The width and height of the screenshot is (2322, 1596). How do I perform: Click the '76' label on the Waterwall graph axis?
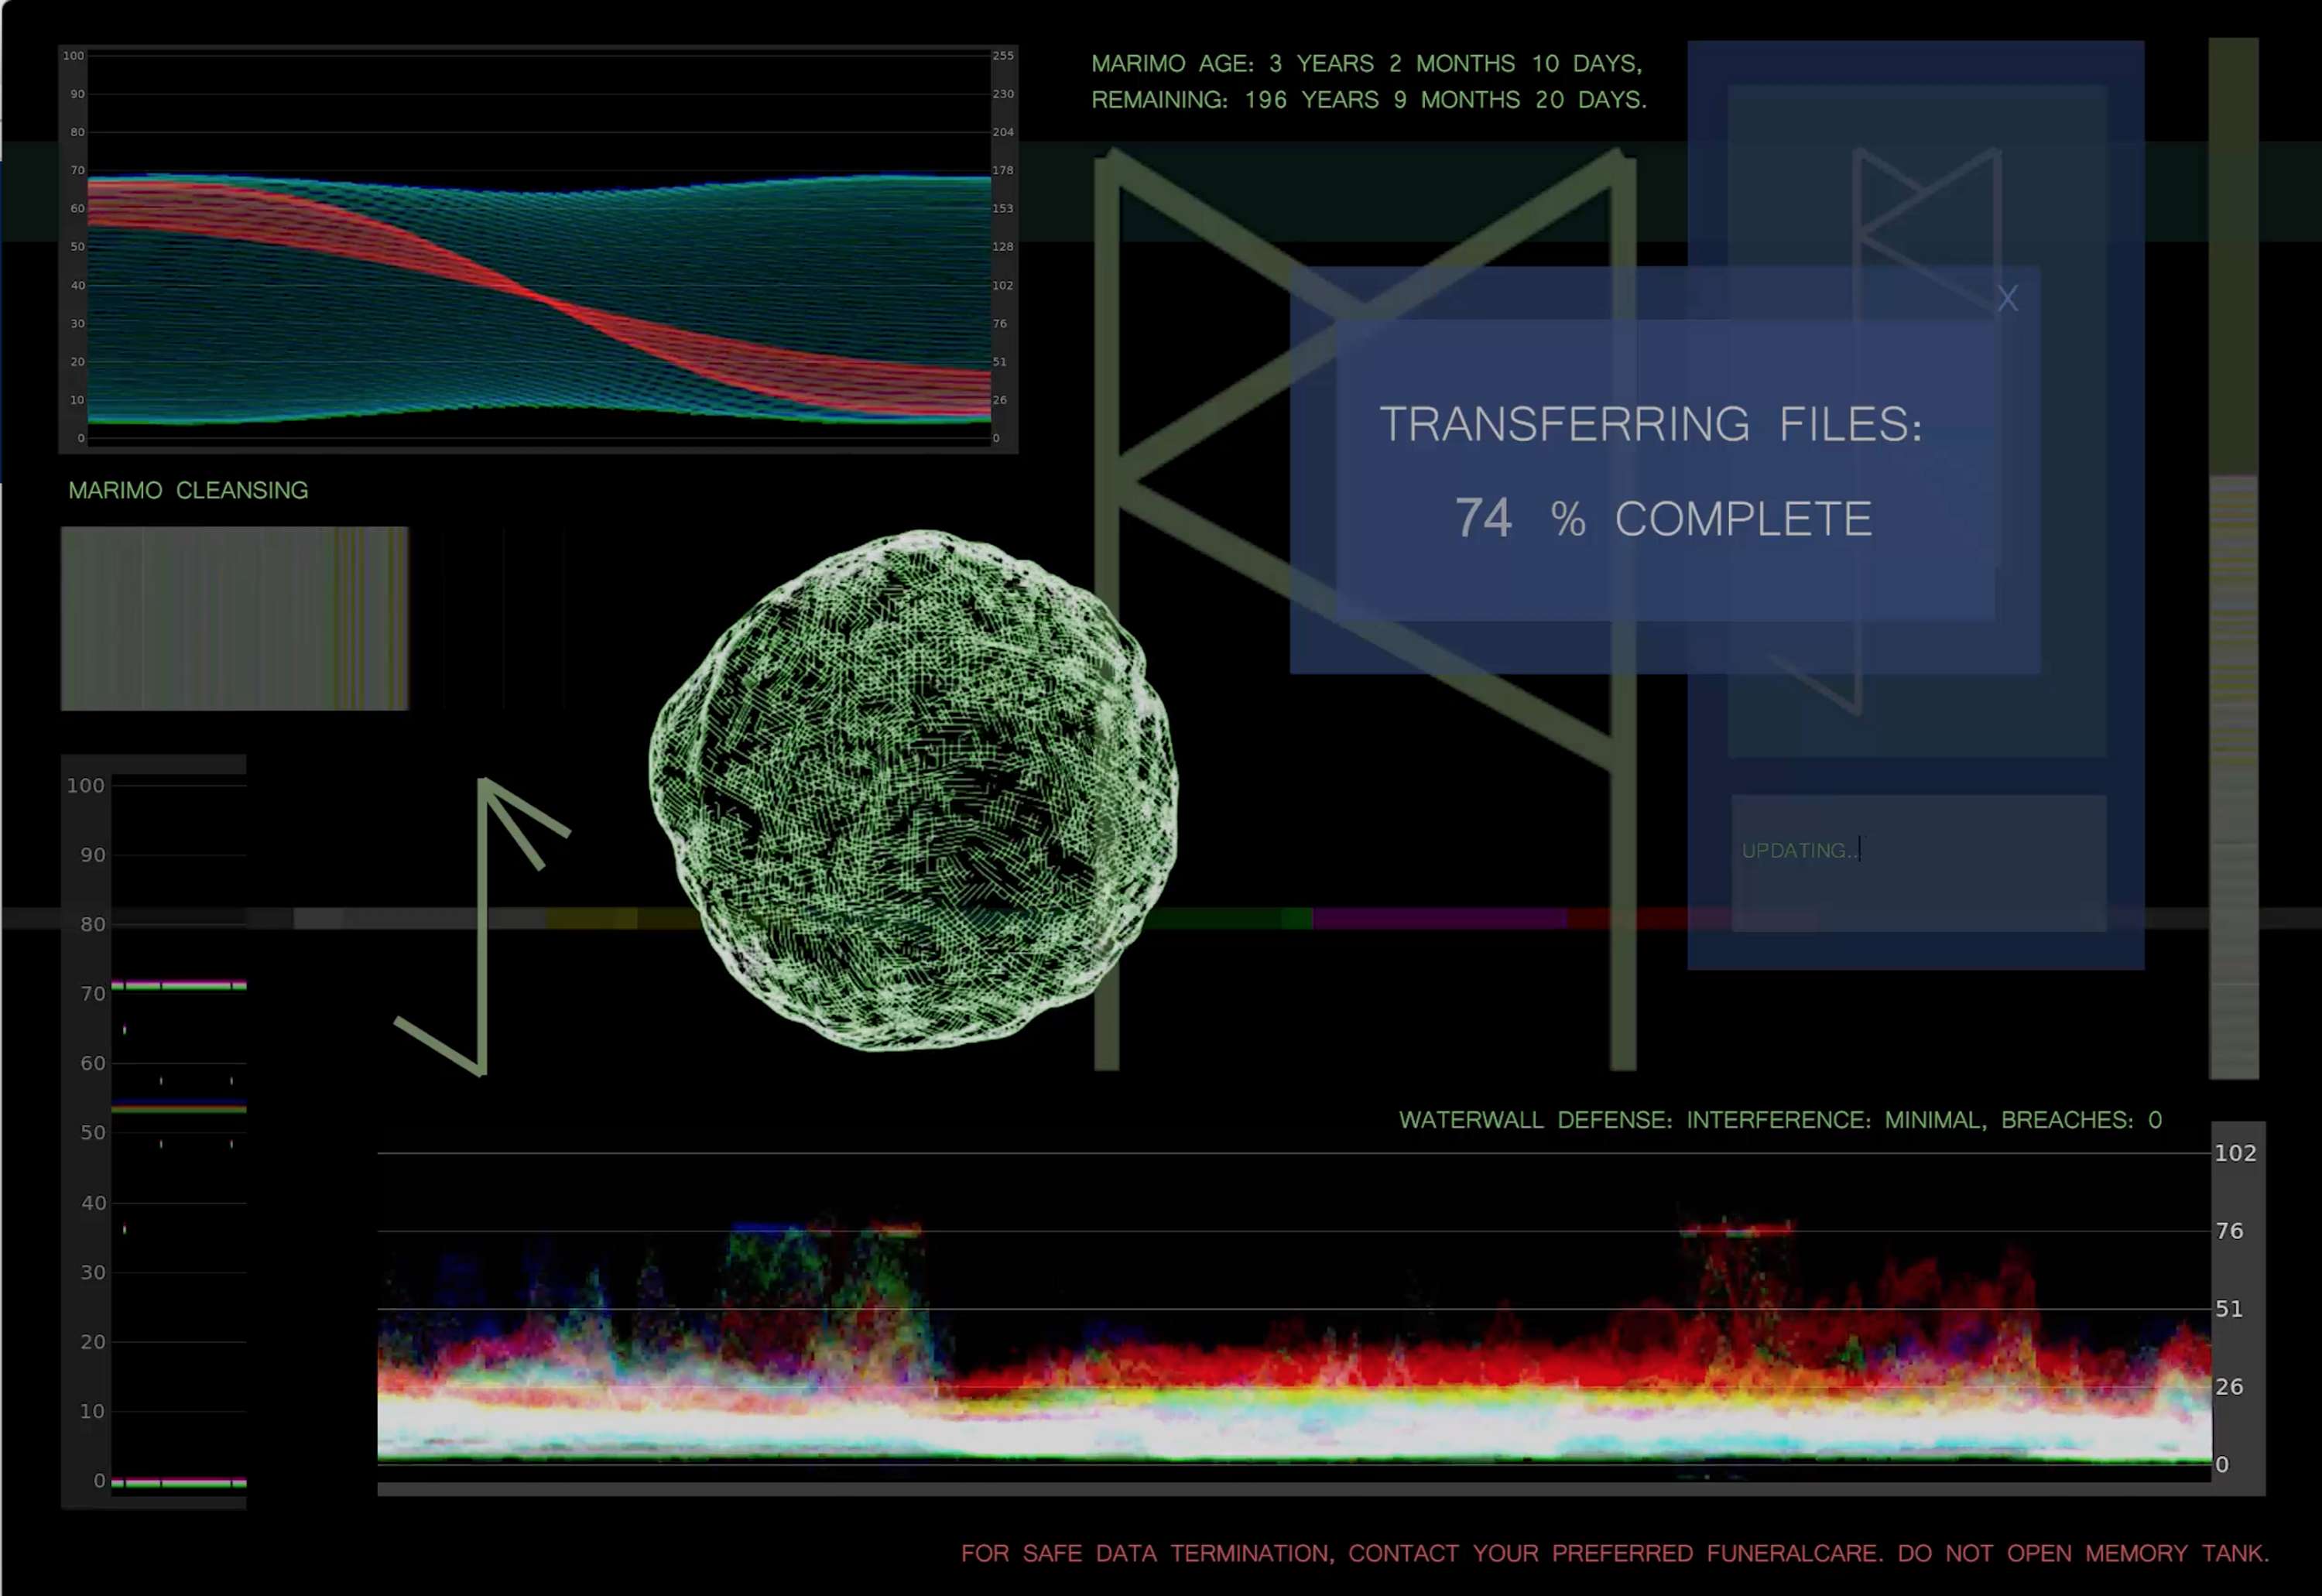tap(2230, 1231)
